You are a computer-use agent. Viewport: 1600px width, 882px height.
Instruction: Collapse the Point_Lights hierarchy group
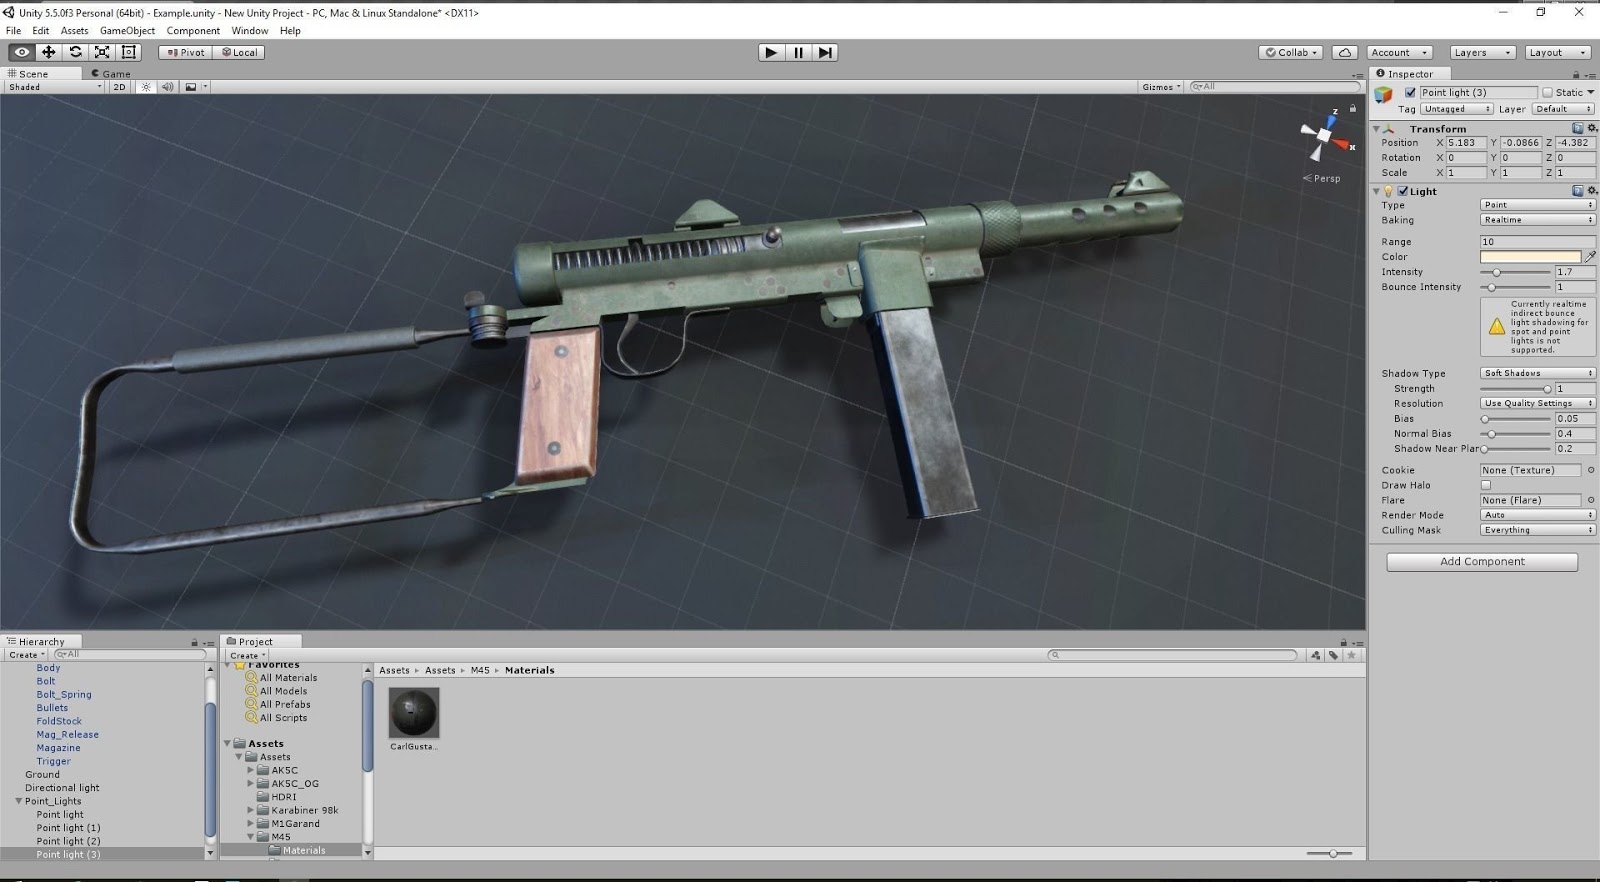tap(18, 801)
